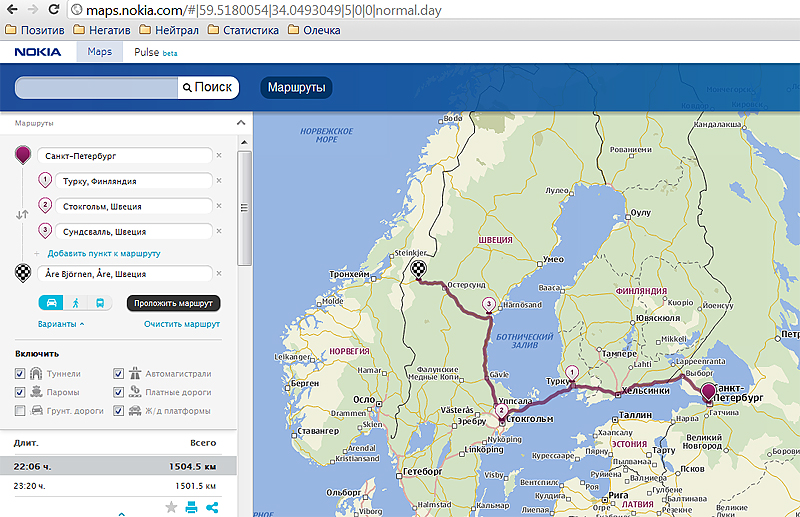Uncheck the Туннели checkbox
The image size is (800, 517).
point(21,373)
